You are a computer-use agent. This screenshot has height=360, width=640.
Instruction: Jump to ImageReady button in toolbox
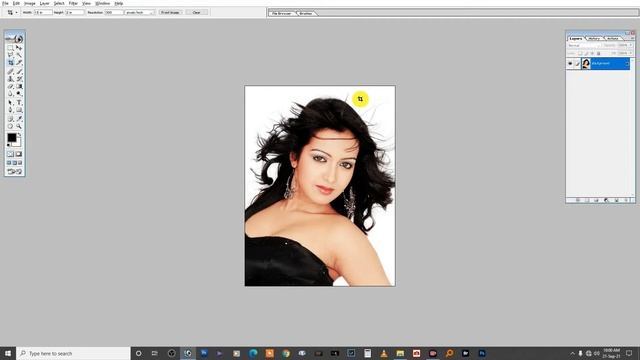(x=15, y=171)
